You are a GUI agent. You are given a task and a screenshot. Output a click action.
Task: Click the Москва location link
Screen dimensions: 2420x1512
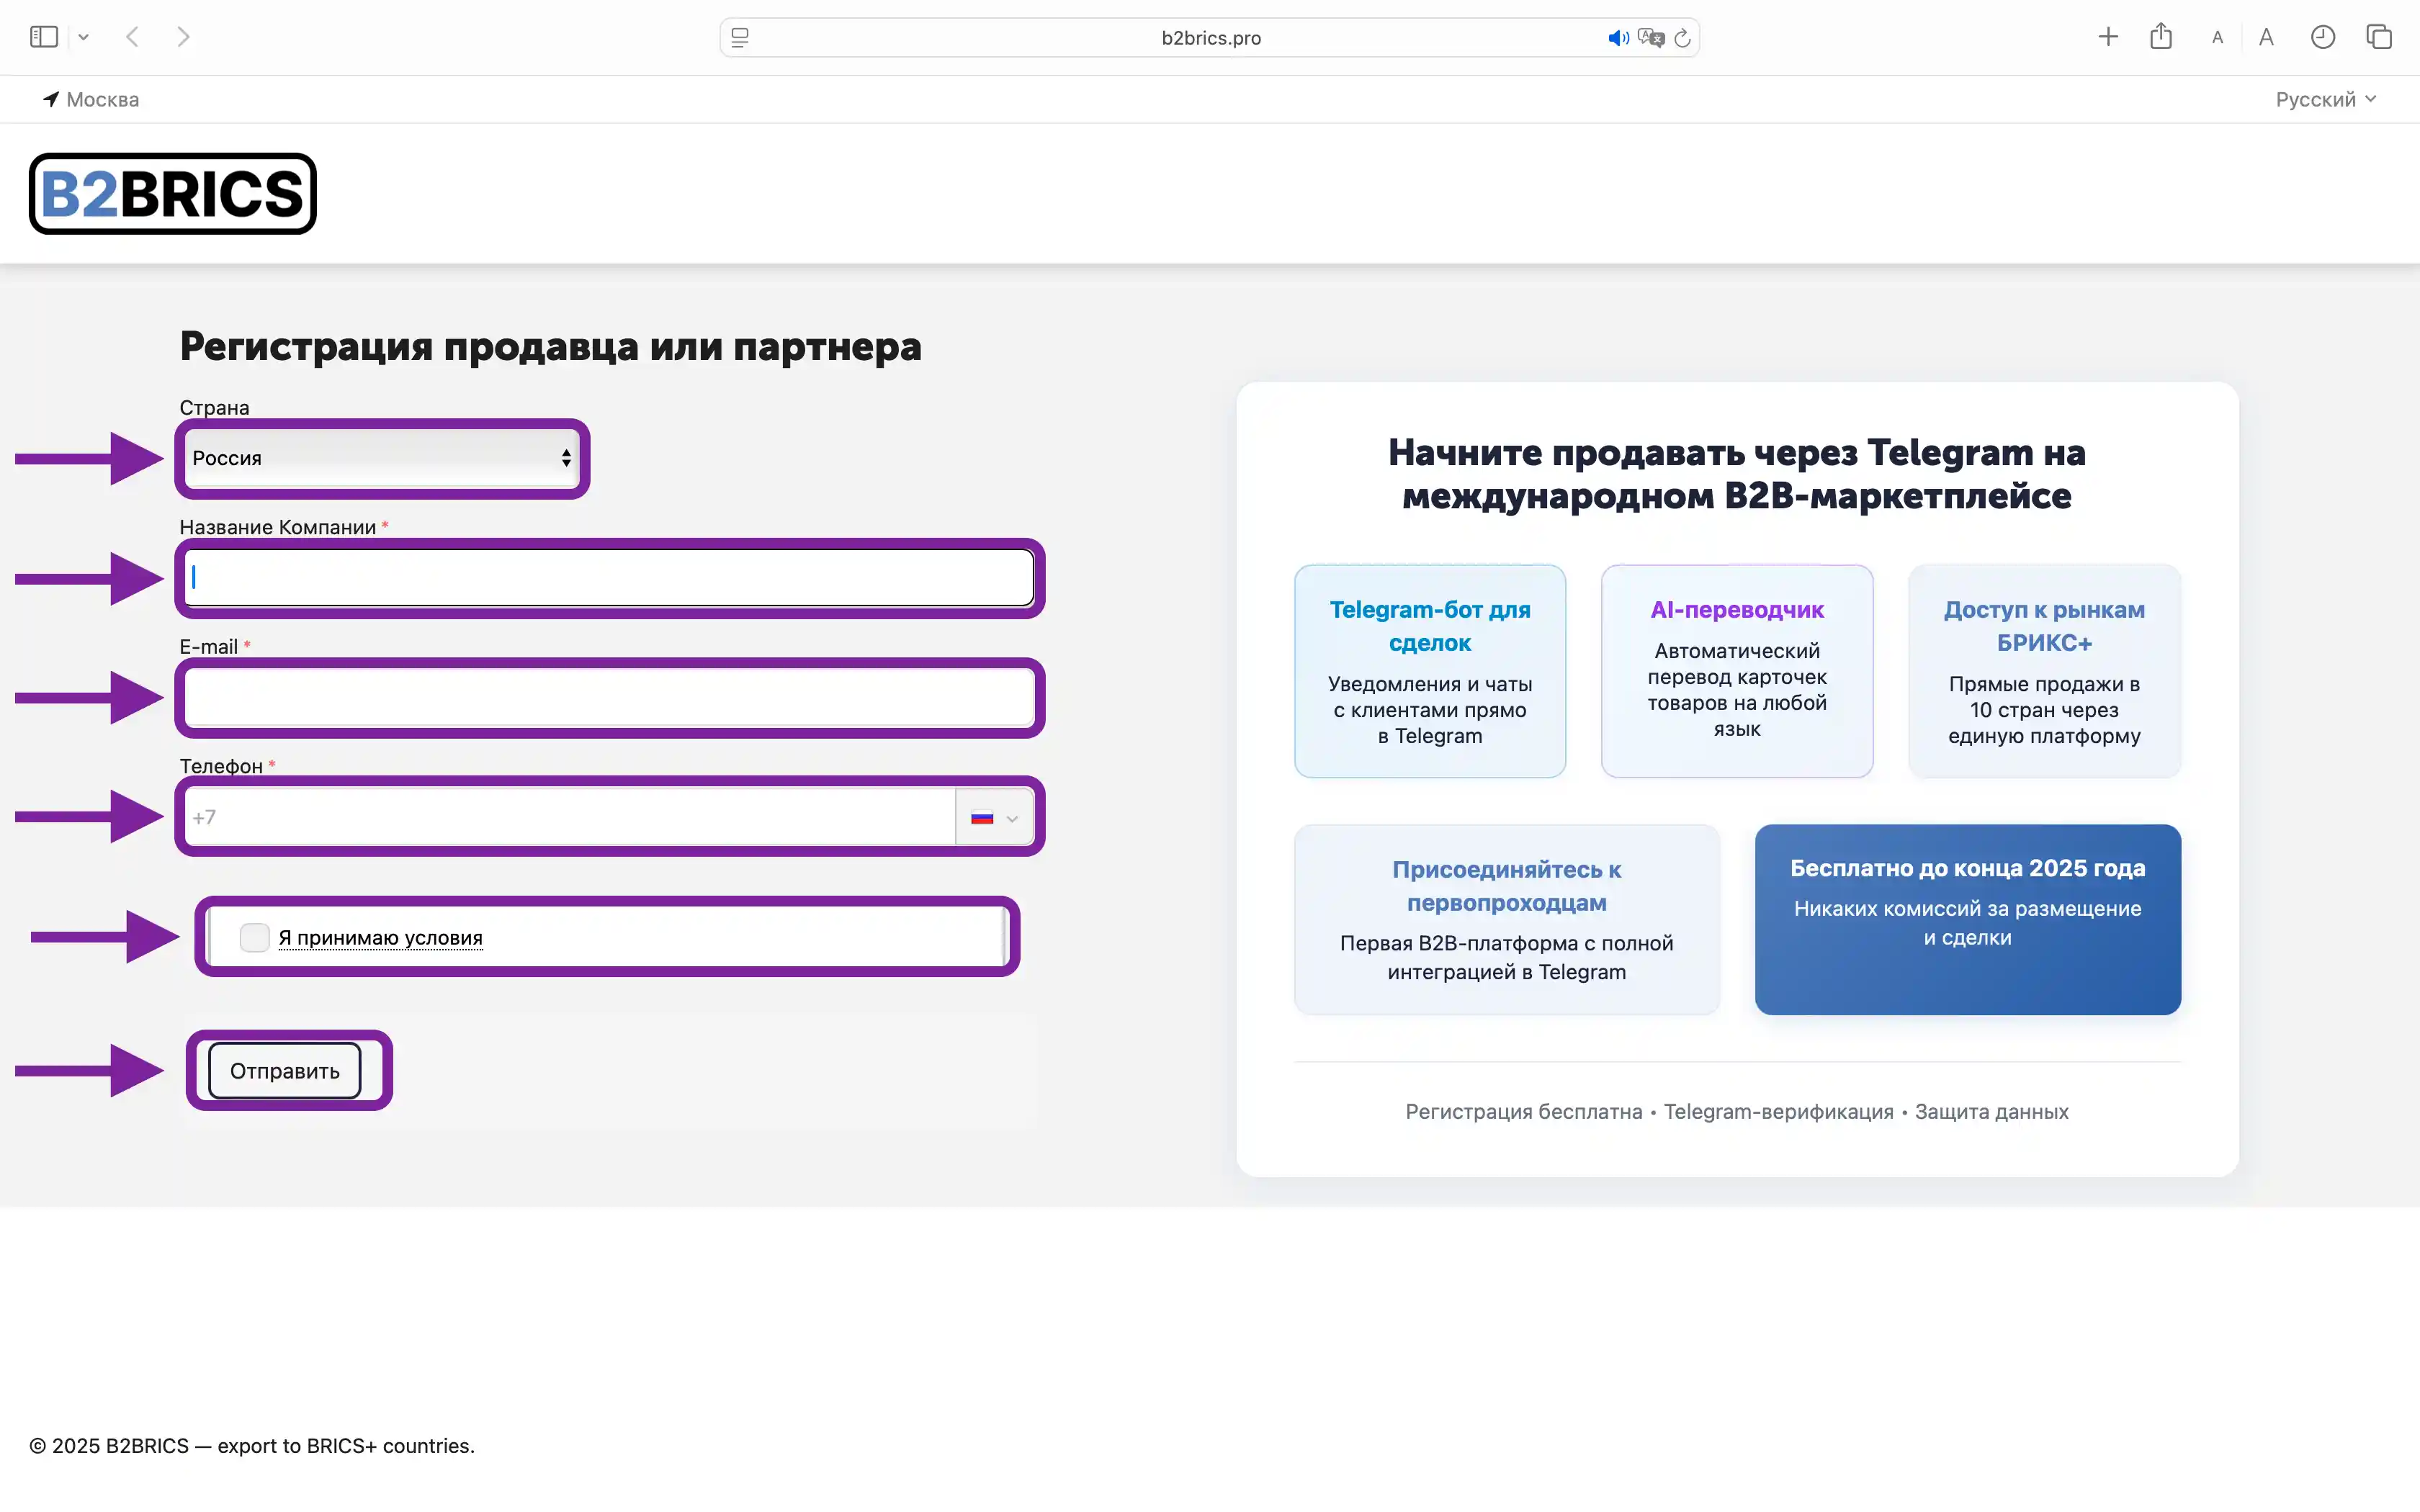click(91, 99)
